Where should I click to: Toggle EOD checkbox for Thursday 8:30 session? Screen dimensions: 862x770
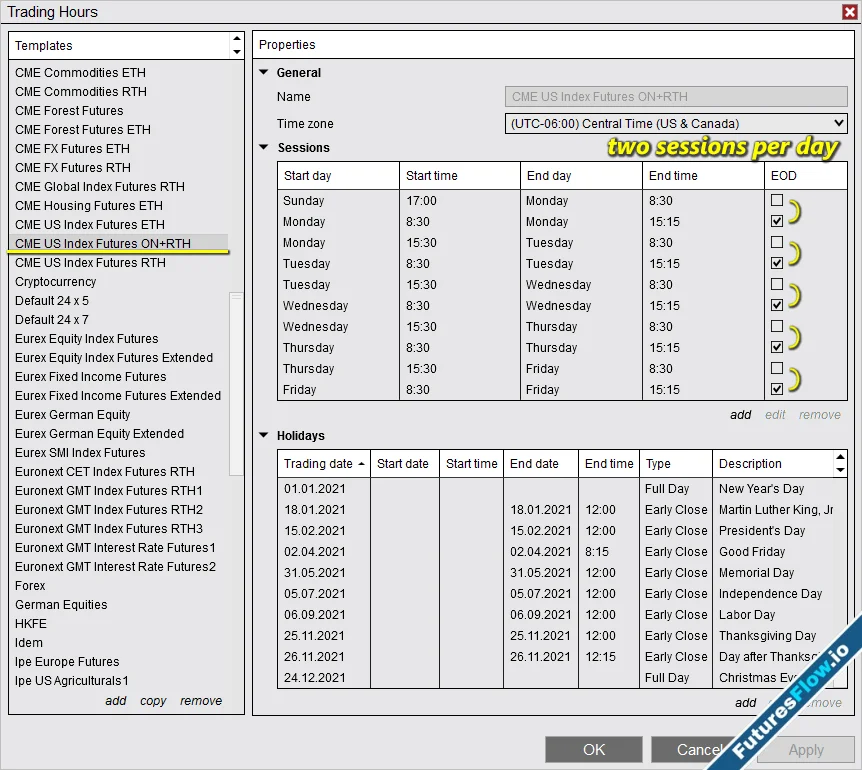(x=777, y=347)
